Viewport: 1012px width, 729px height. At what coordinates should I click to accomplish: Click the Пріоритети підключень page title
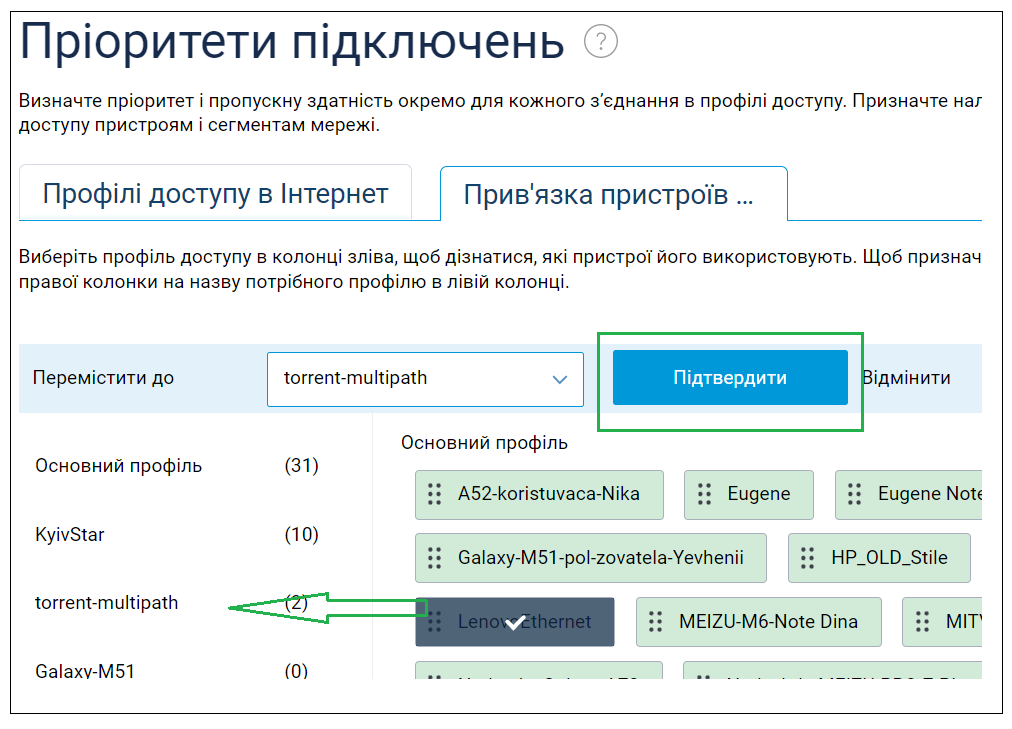(292, 42)
